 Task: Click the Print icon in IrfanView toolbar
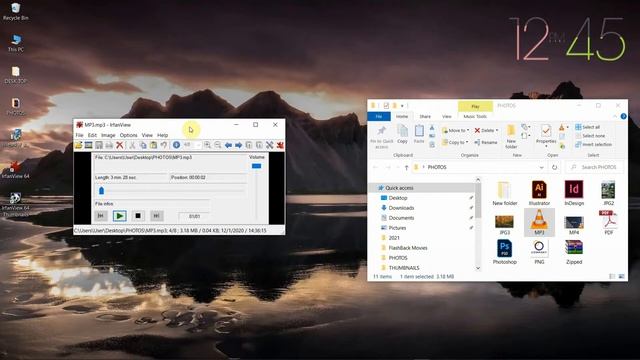pyautogui.click(x=109, y=145)
